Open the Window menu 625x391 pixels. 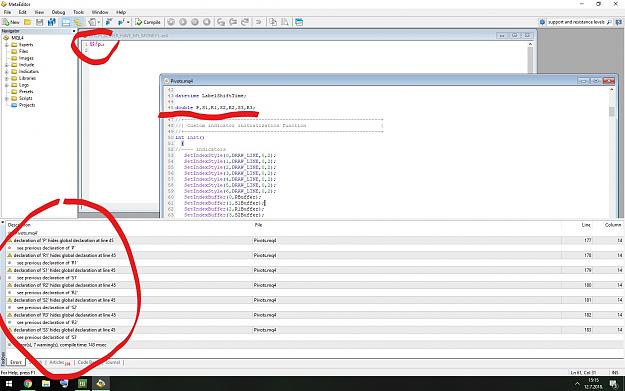pyautogui.click(x=100, y=12)
